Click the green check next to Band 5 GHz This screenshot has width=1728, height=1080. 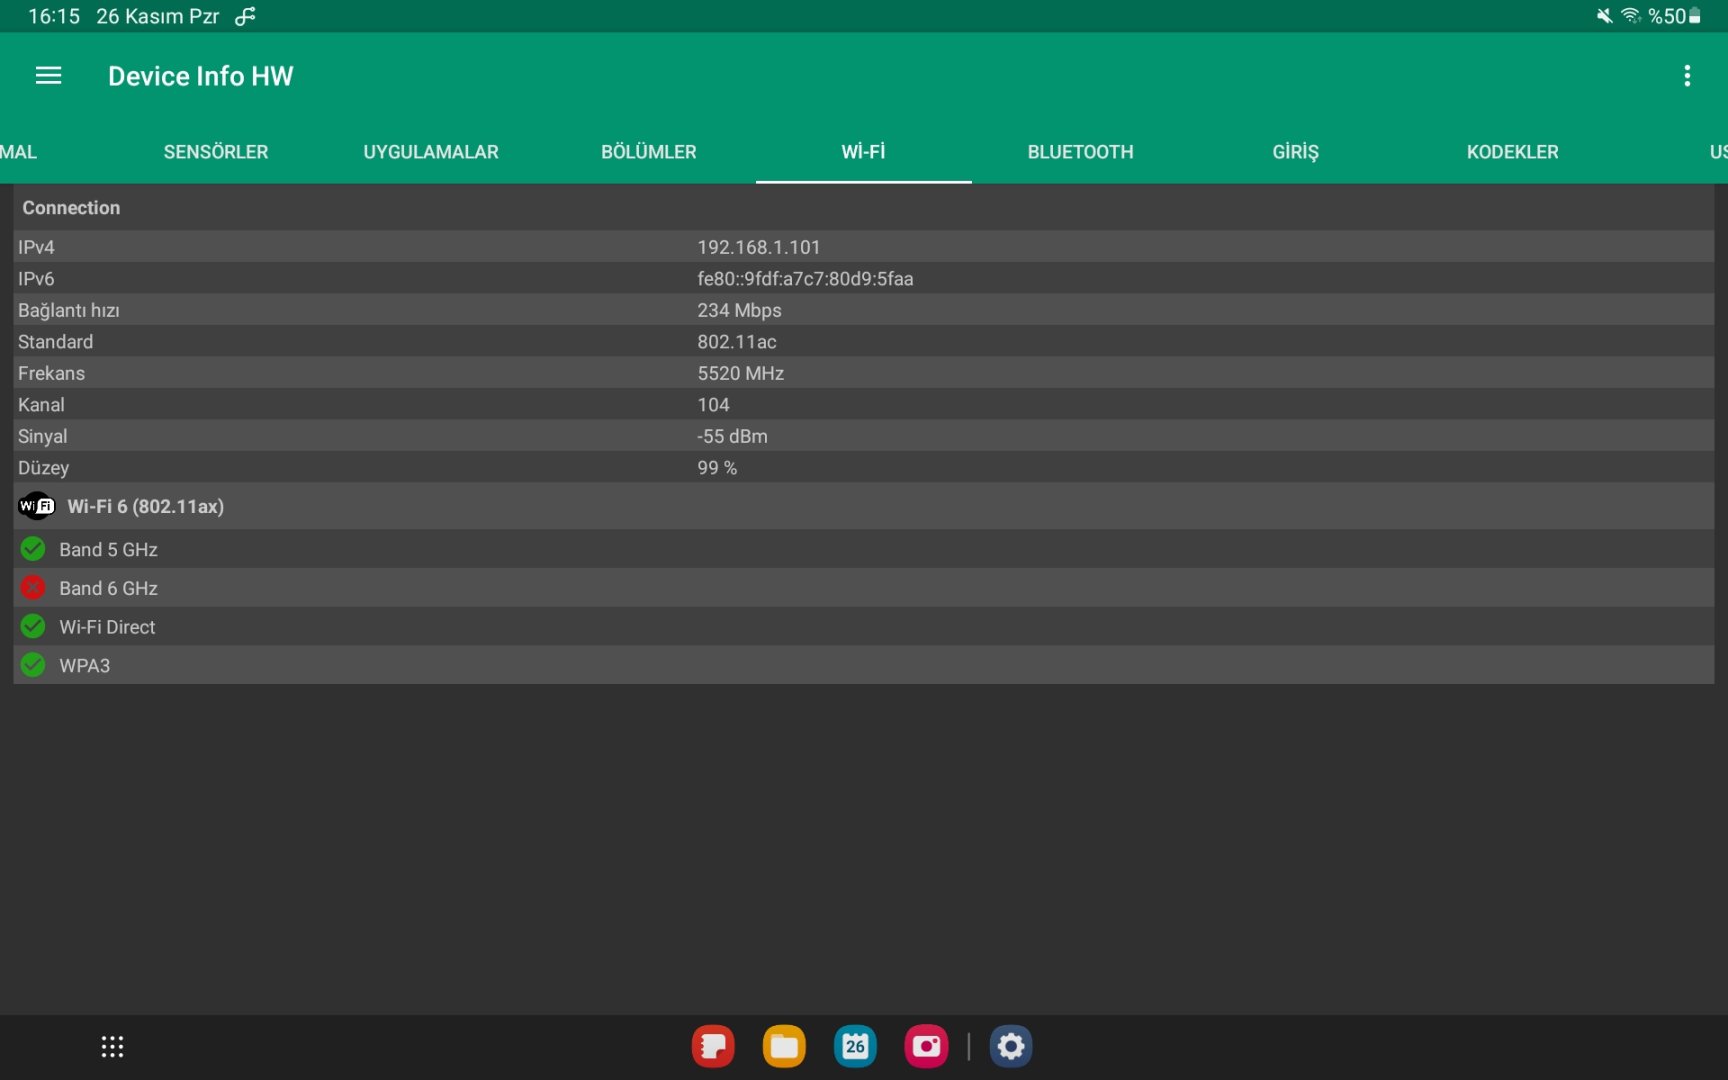(33, 549)
